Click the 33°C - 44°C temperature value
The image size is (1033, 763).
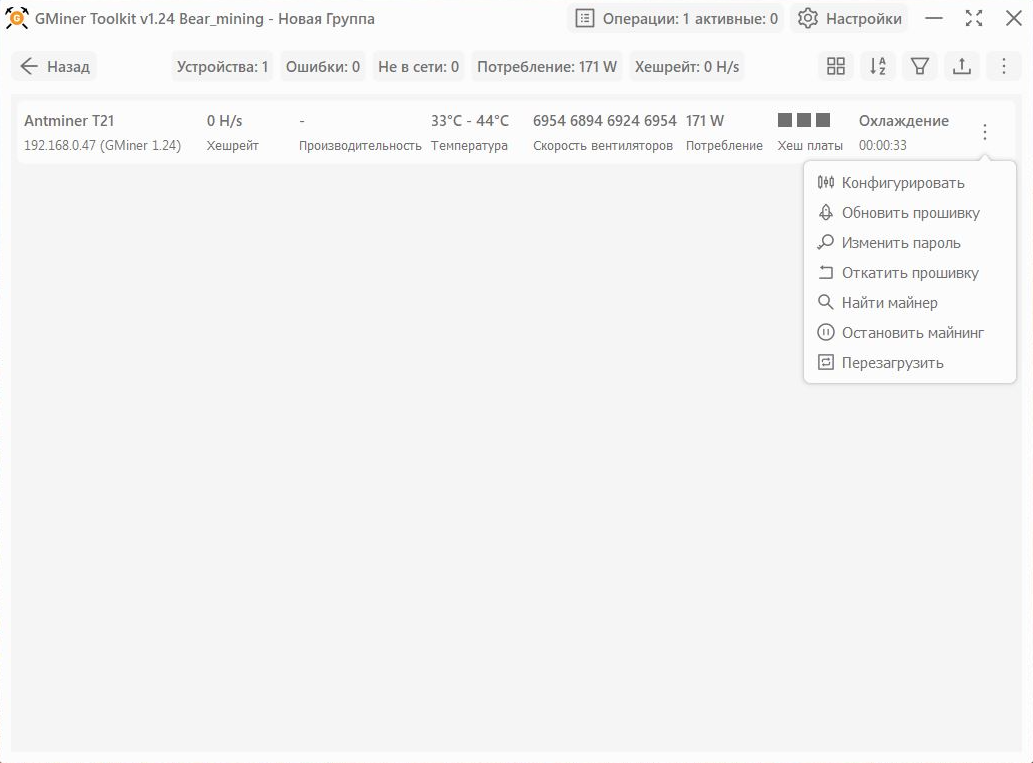tap(470, 121)
